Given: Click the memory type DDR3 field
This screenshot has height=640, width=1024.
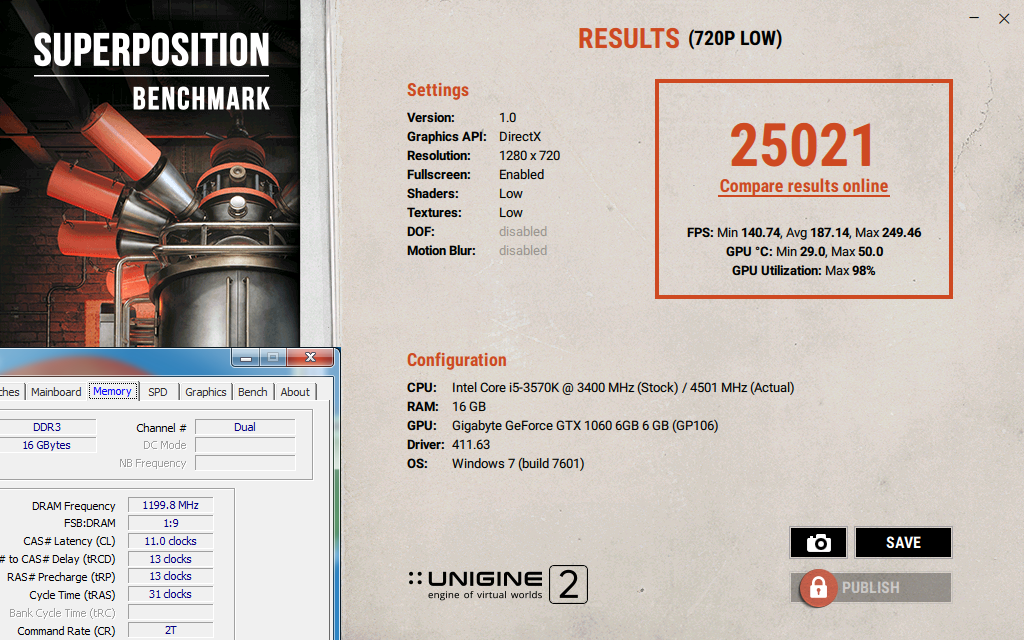Looking at the screenshot, I should click(x=47, y=427).
